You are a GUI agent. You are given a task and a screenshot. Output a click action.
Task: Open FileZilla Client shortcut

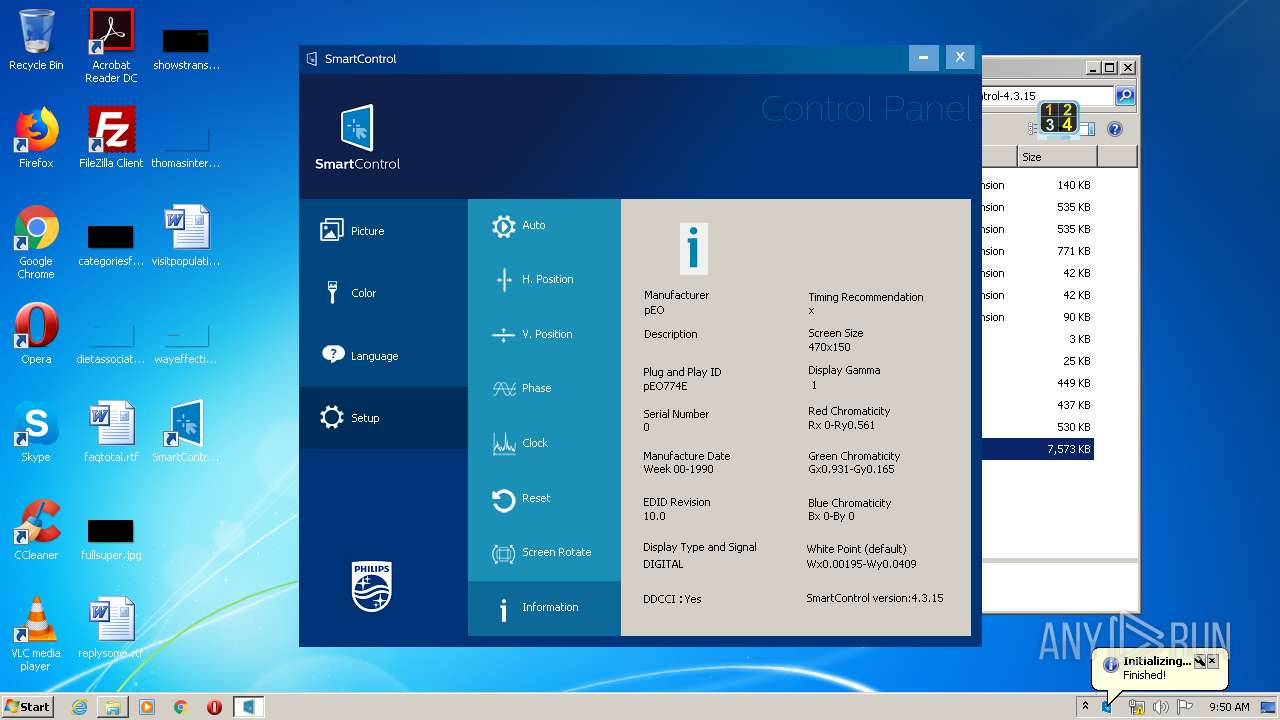[x=111, y=138]
